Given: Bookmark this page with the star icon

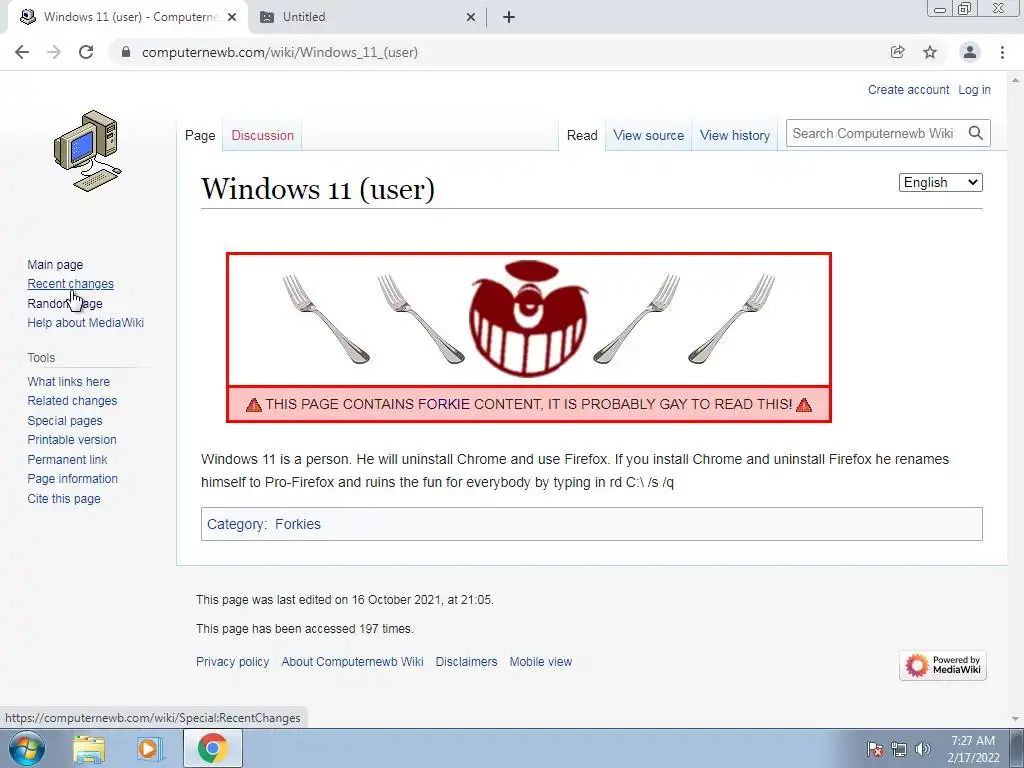Looking at the screenshot, I should (930, 52).
